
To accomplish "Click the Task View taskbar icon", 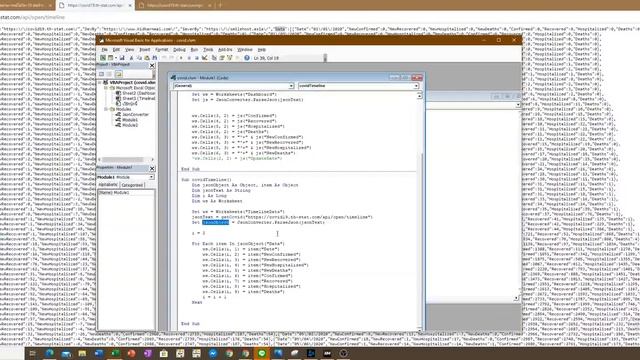I will (33, 353).
